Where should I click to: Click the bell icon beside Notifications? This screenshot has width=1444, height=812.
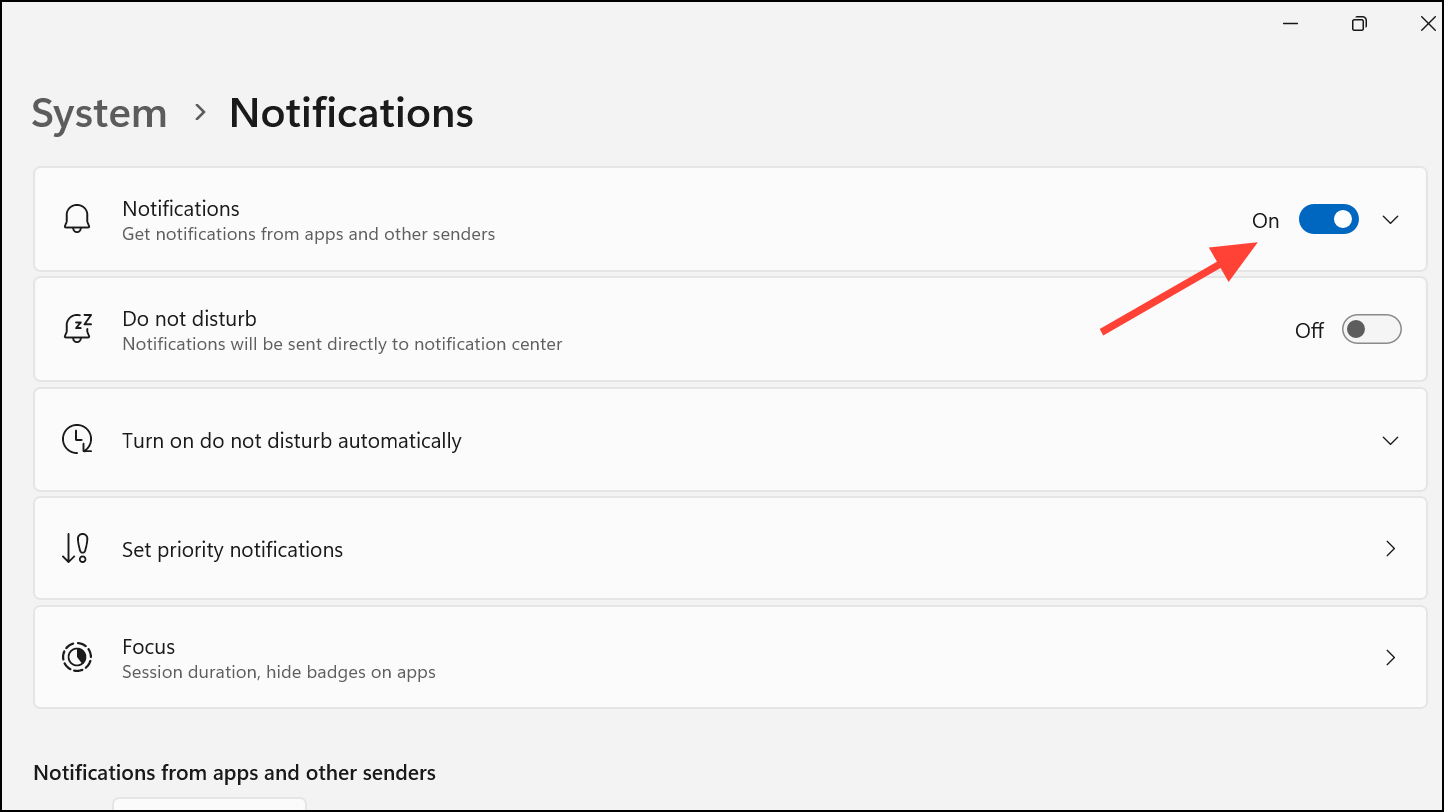click(77, 219)
